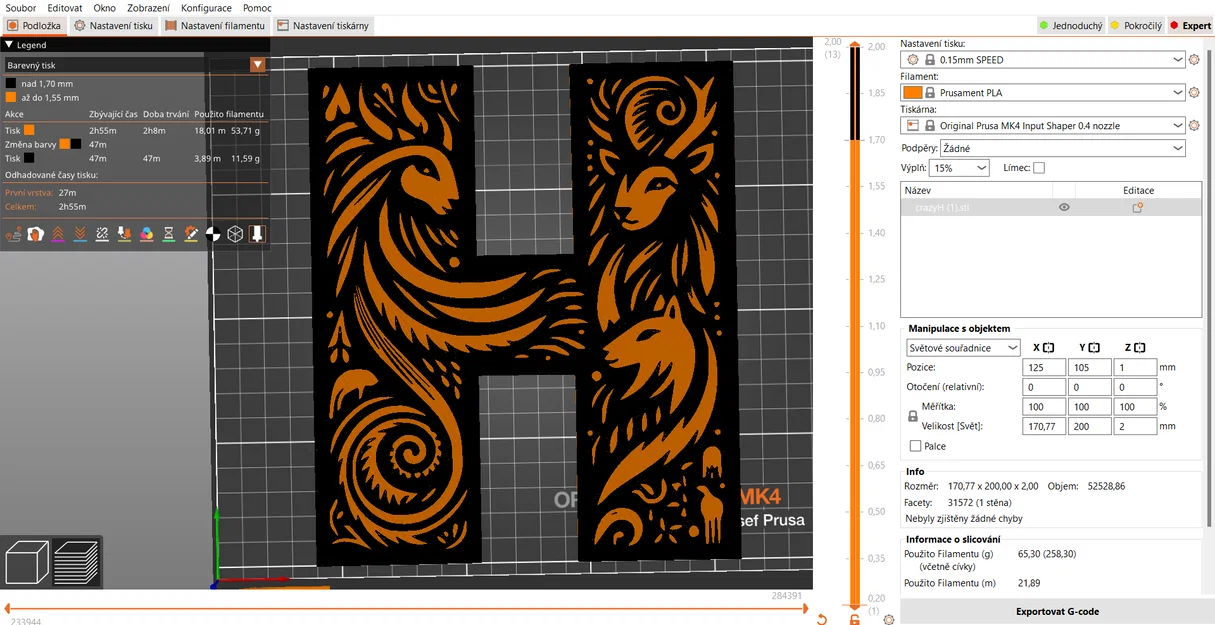Open Filament preset dropdown Prusament PLA
The width and height of the screenshot is (1215, 625).
coord(1043,93)
